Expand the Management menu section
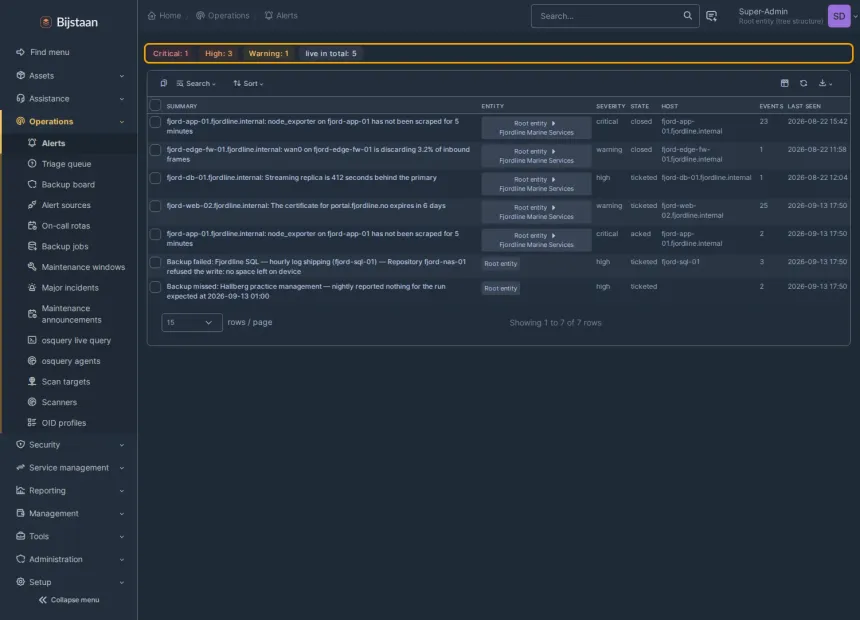This screenshot has height=620, width=860. tap(69, 514)
